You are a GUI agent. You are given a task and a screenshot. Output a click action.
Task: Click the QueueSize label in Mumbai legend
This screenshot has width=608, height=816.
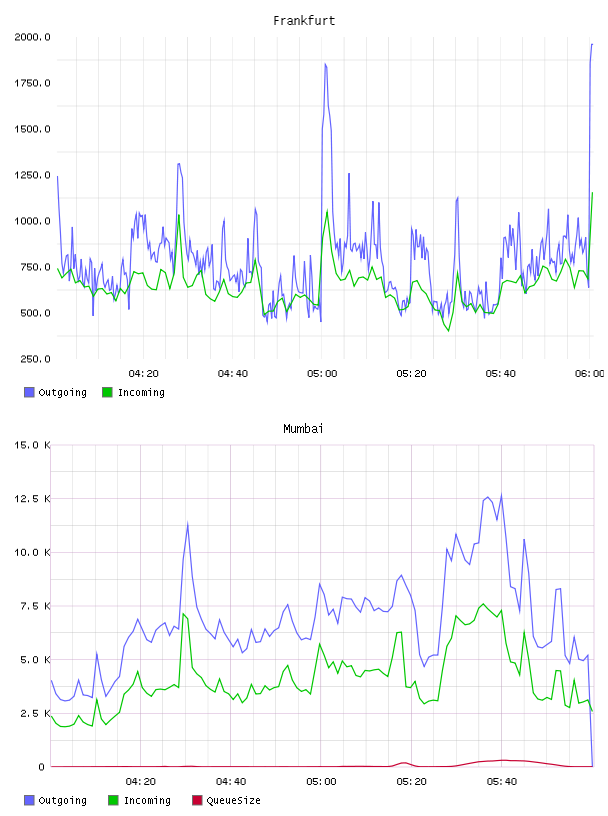coord(233,801)
